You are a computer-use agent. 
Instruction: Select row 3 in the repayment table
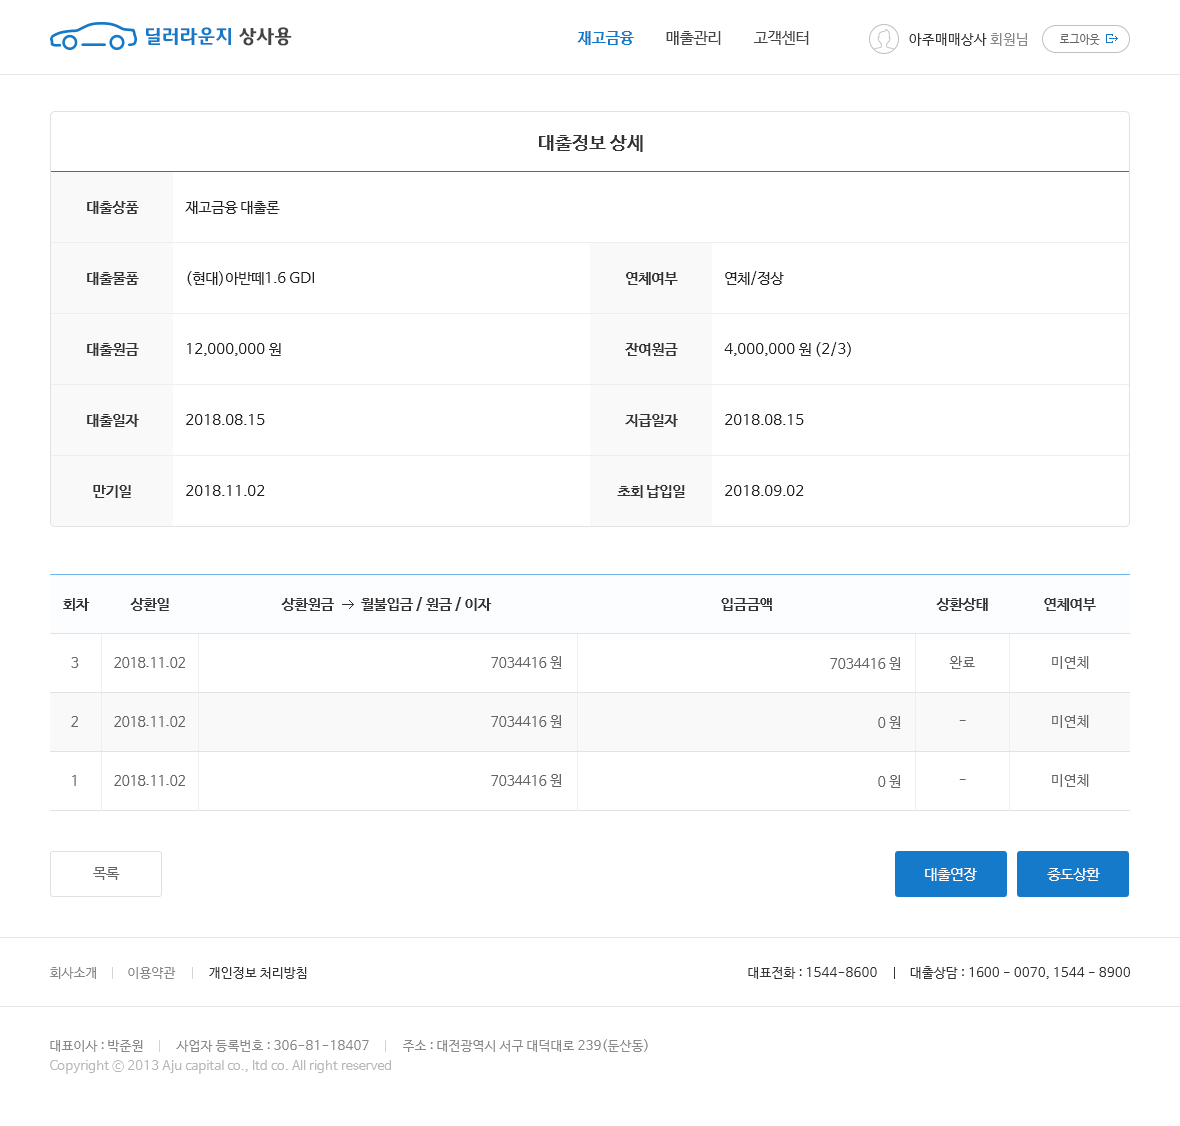(x=75, y=662)
